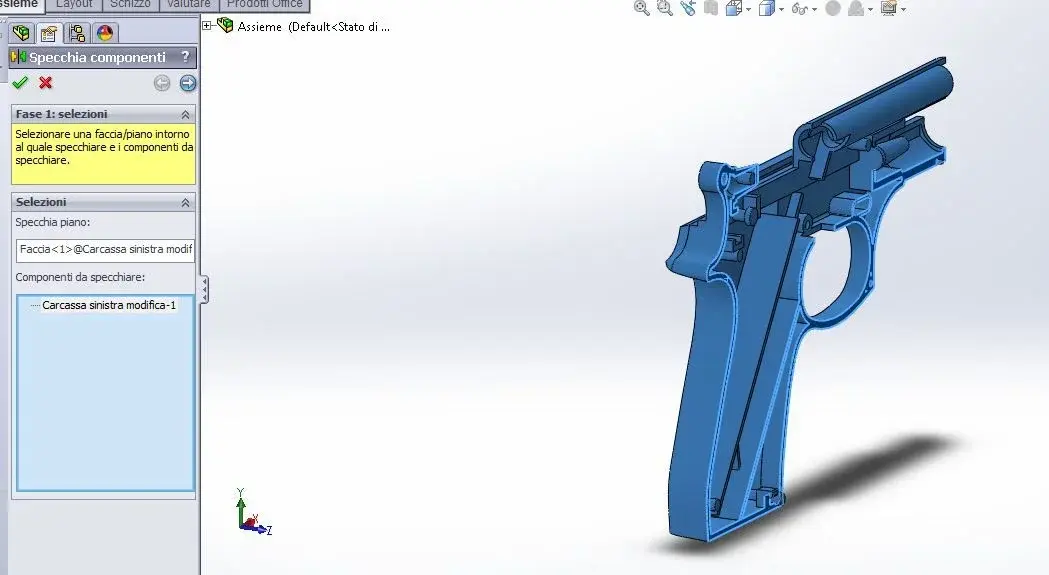The height and width of the screenshot is (575, 1049).
Task: Open help for Specchia componenti
Action: coord(185,58)
